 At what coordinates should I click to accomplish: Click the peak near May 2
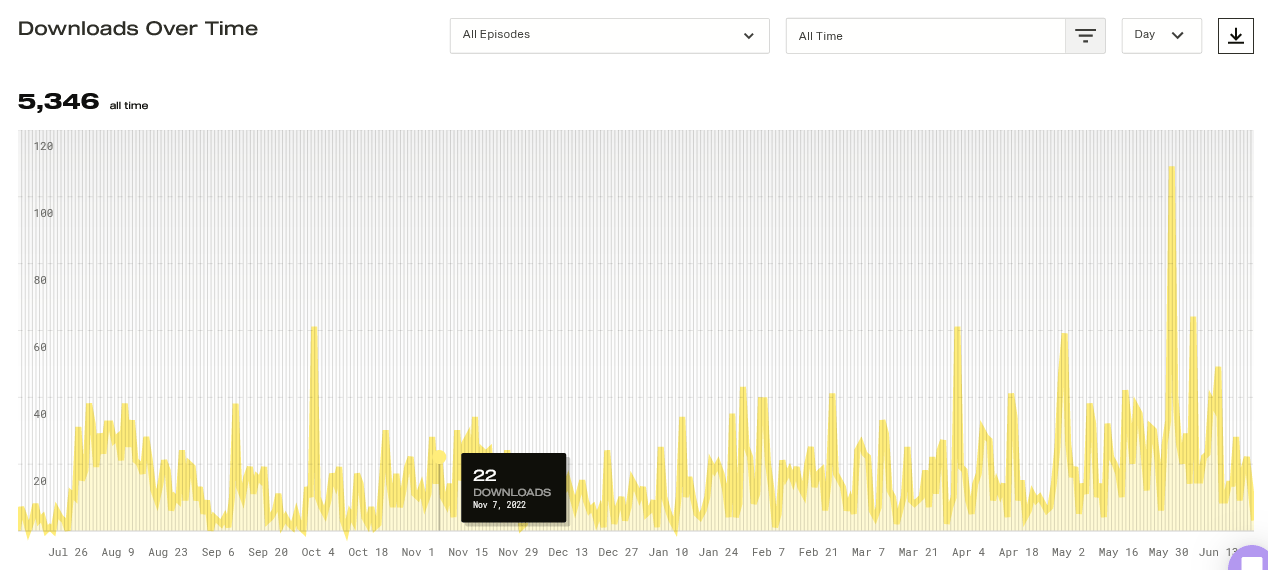click(1064, 336)
